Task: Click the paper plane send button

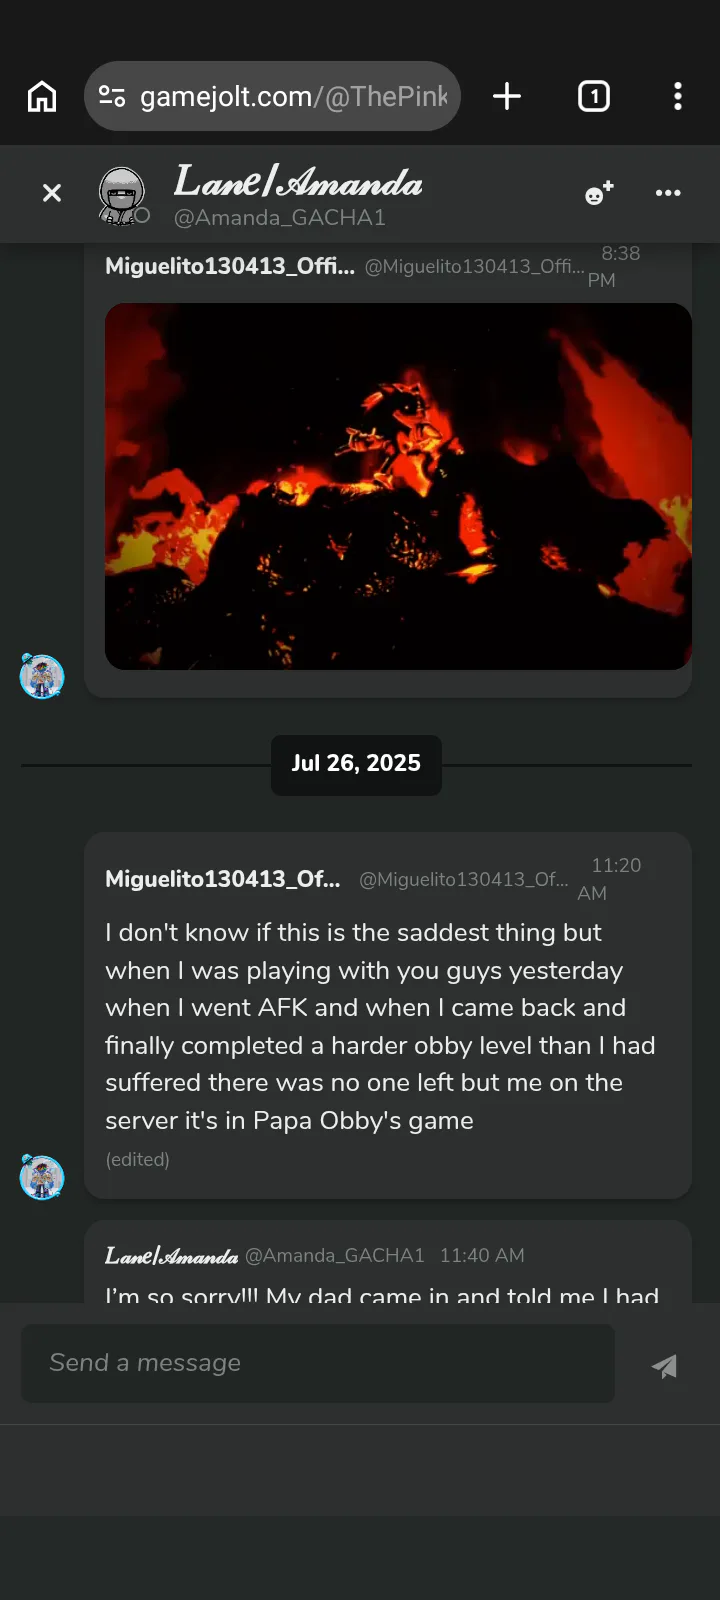Action: tap(664, 1365)
